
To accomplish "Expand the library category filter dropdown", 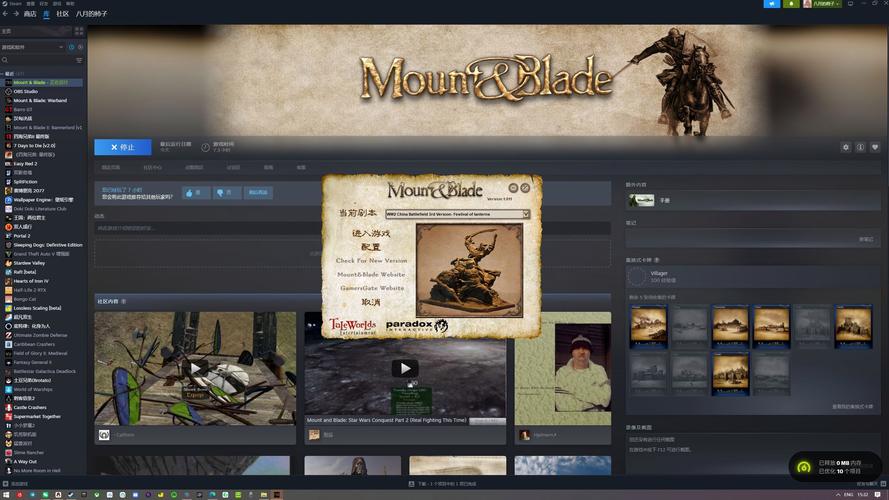I will (60, 47).
